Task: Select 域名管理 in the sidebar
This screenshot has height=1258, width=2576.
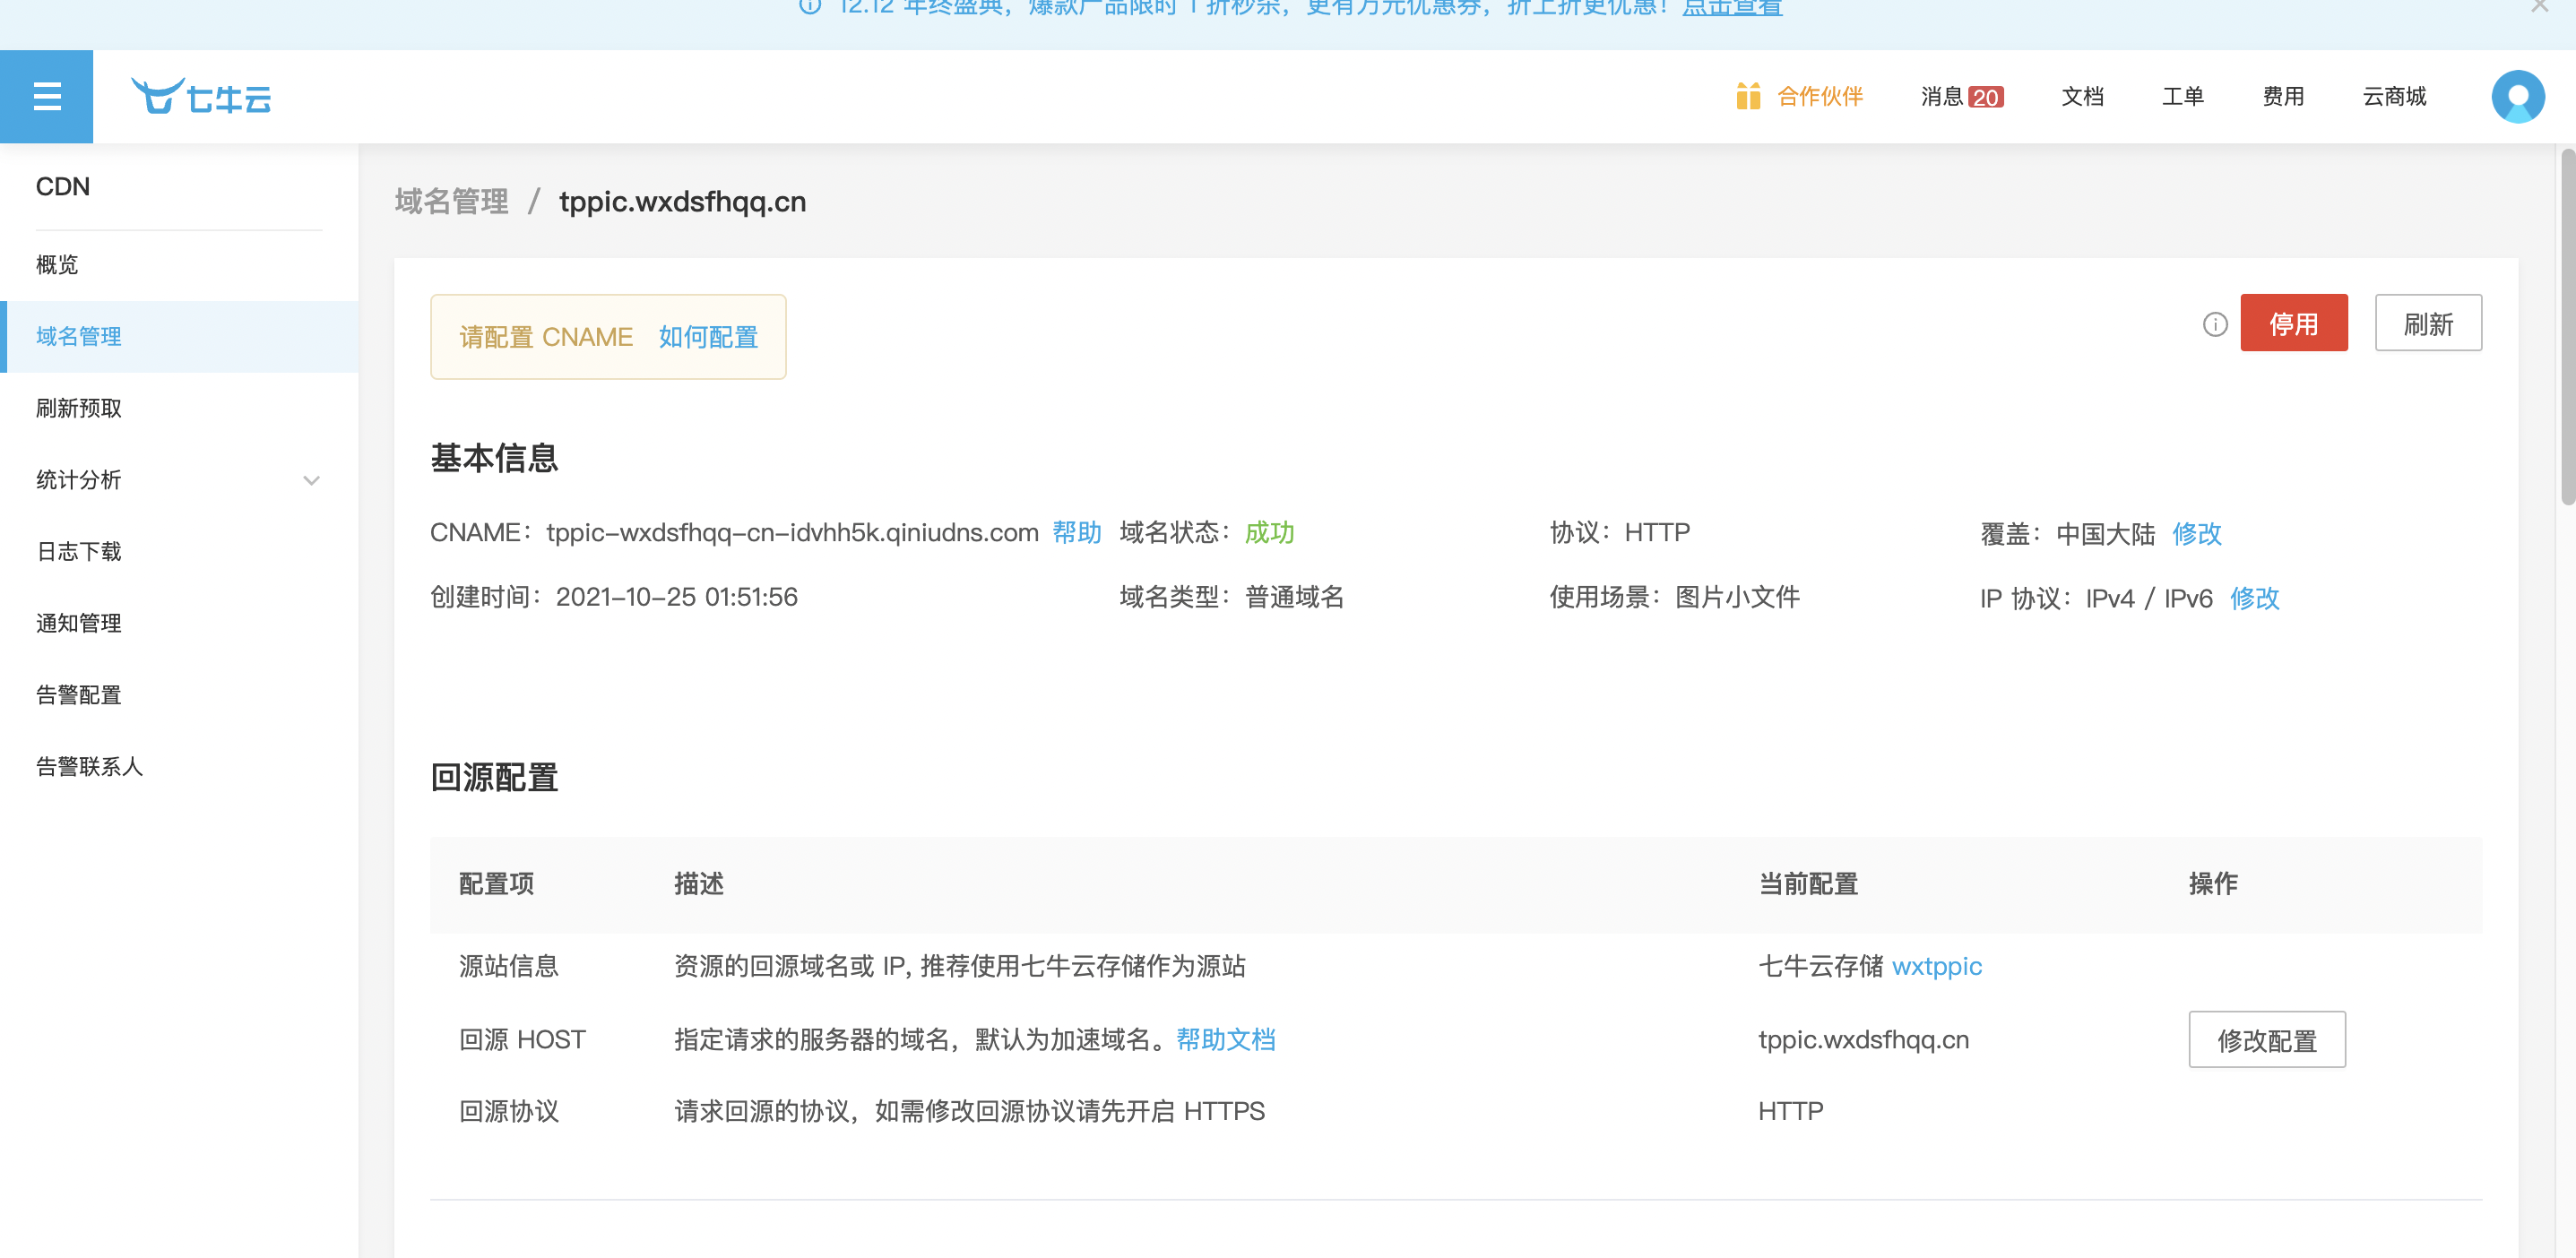Action: pos(180,336)
